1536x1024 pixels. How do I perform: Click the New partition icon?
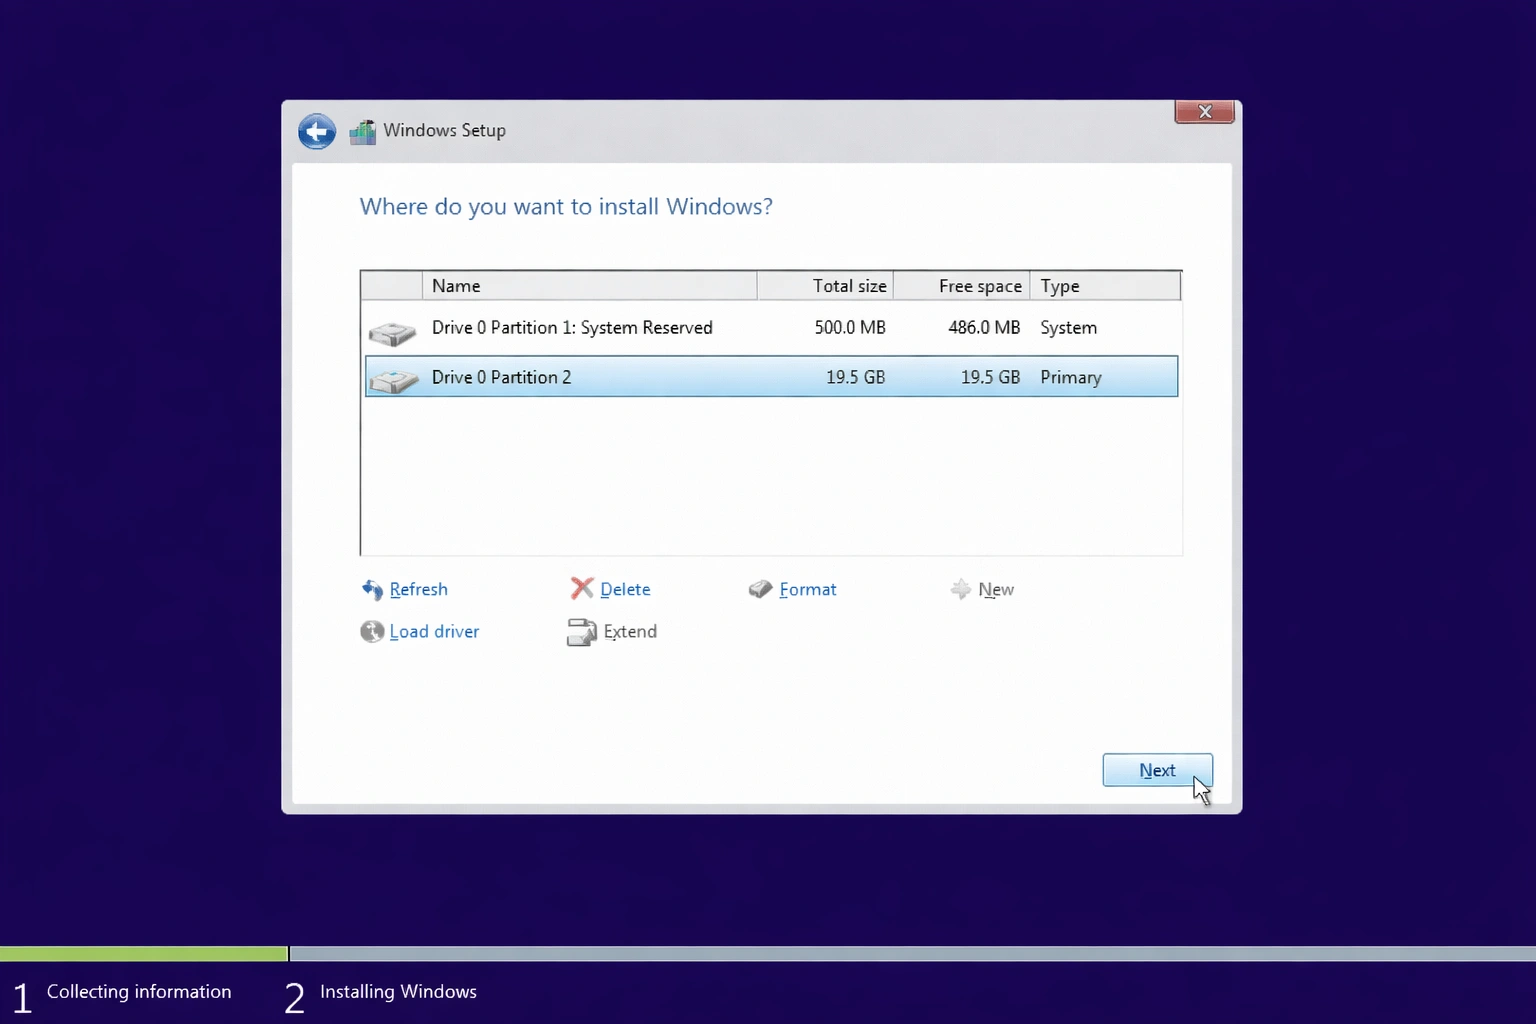tap(959, 590)
